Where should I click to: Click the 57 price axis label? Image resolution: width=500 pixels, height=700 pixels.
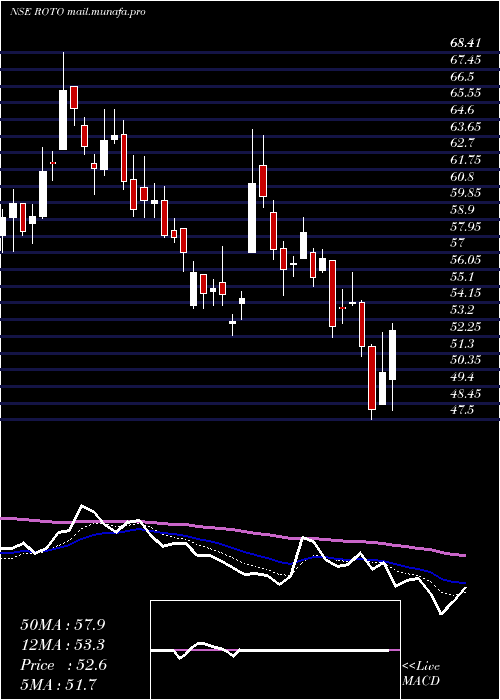458,243
